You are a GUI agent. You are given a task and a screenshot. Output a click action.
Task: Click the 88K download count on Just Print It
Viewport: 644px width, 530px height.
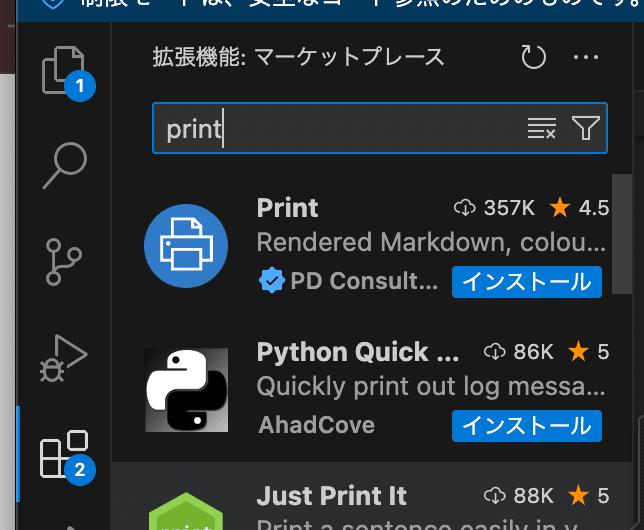pyautogui.click(x=518, y=495)
